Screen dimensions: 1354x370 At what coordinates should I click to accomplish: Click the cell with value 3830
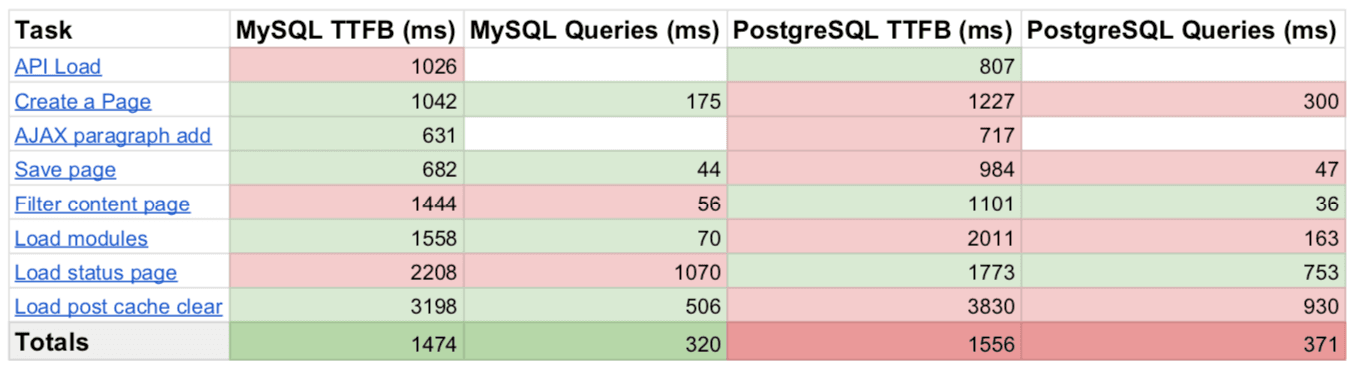[x=874, y=306]
